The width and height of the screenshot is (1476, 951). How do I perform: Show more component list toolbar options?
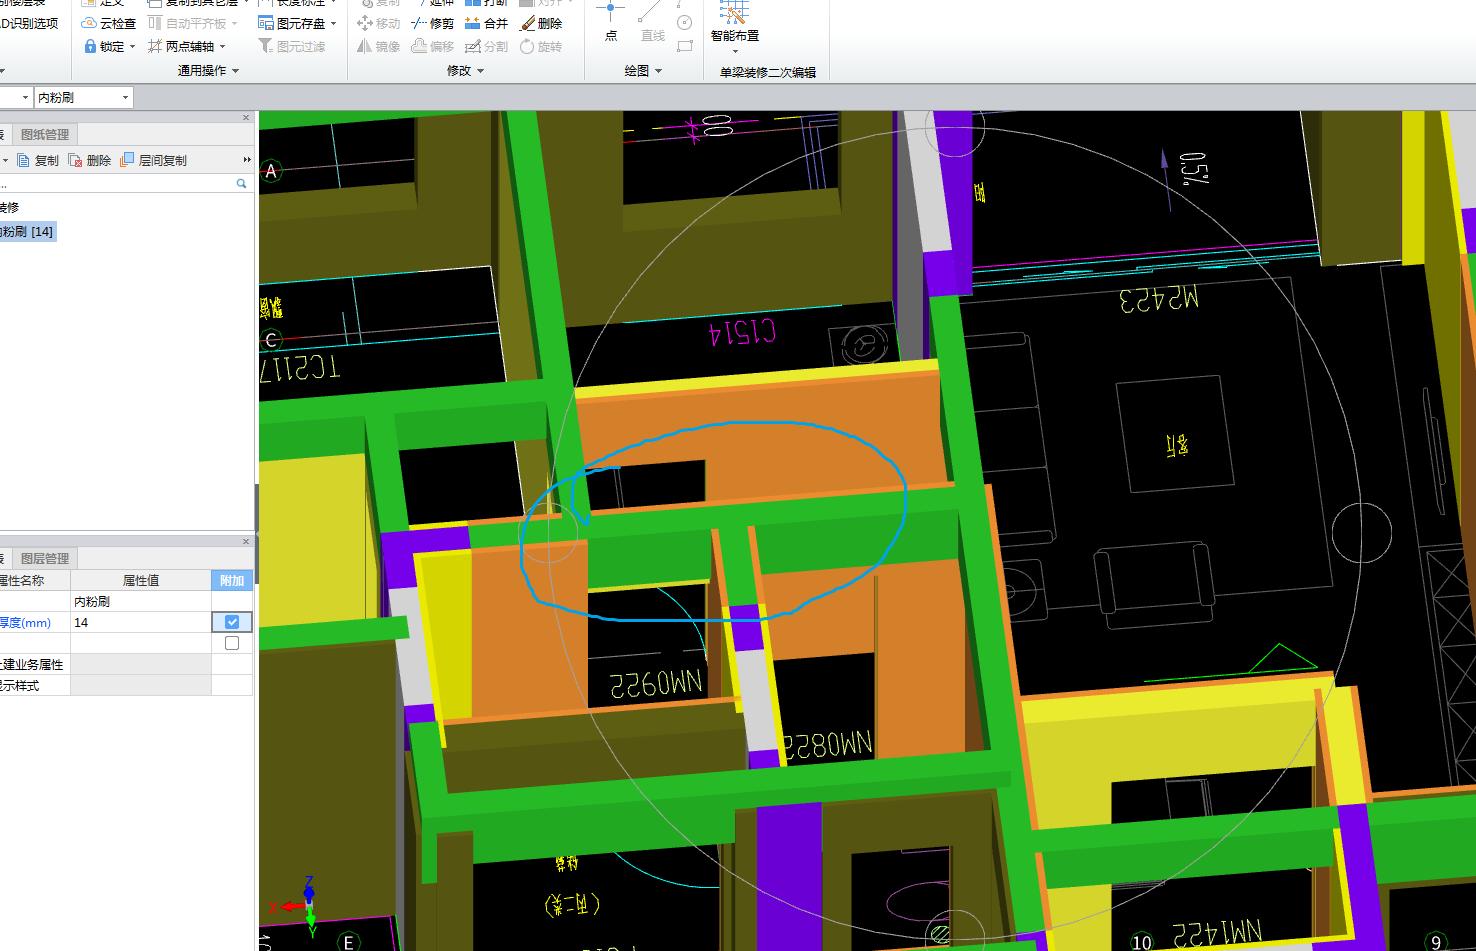247,160
